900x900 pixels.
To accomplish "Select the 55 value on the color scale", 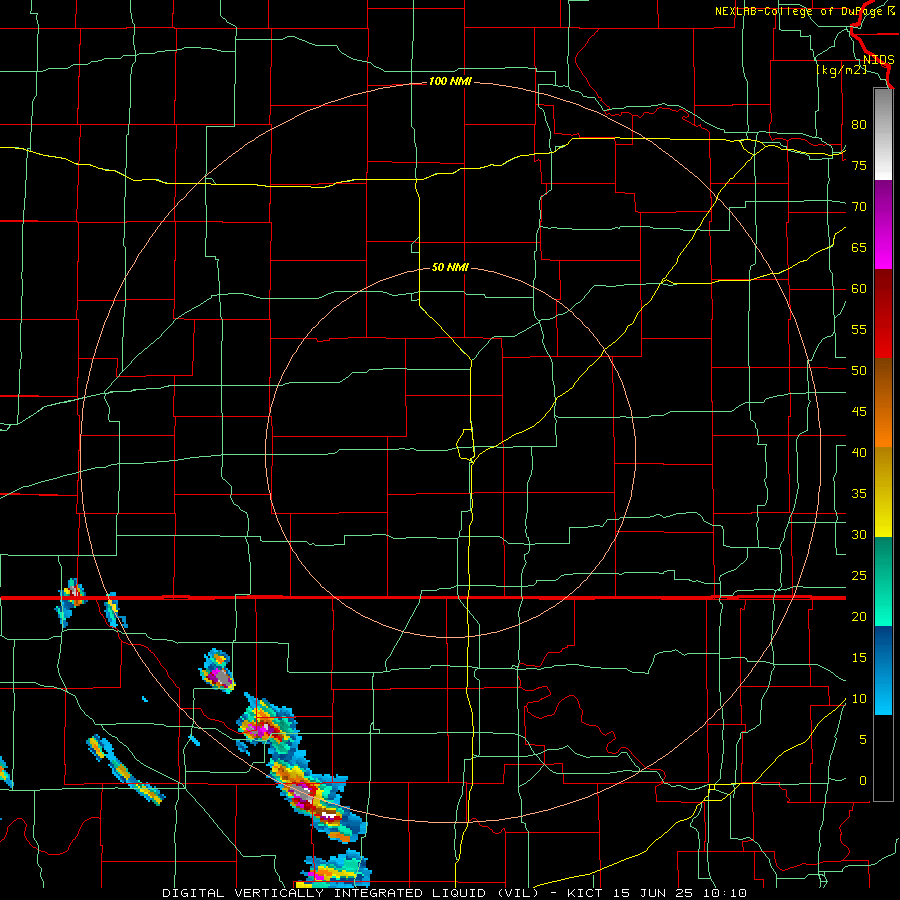I will tap(859, 329).
